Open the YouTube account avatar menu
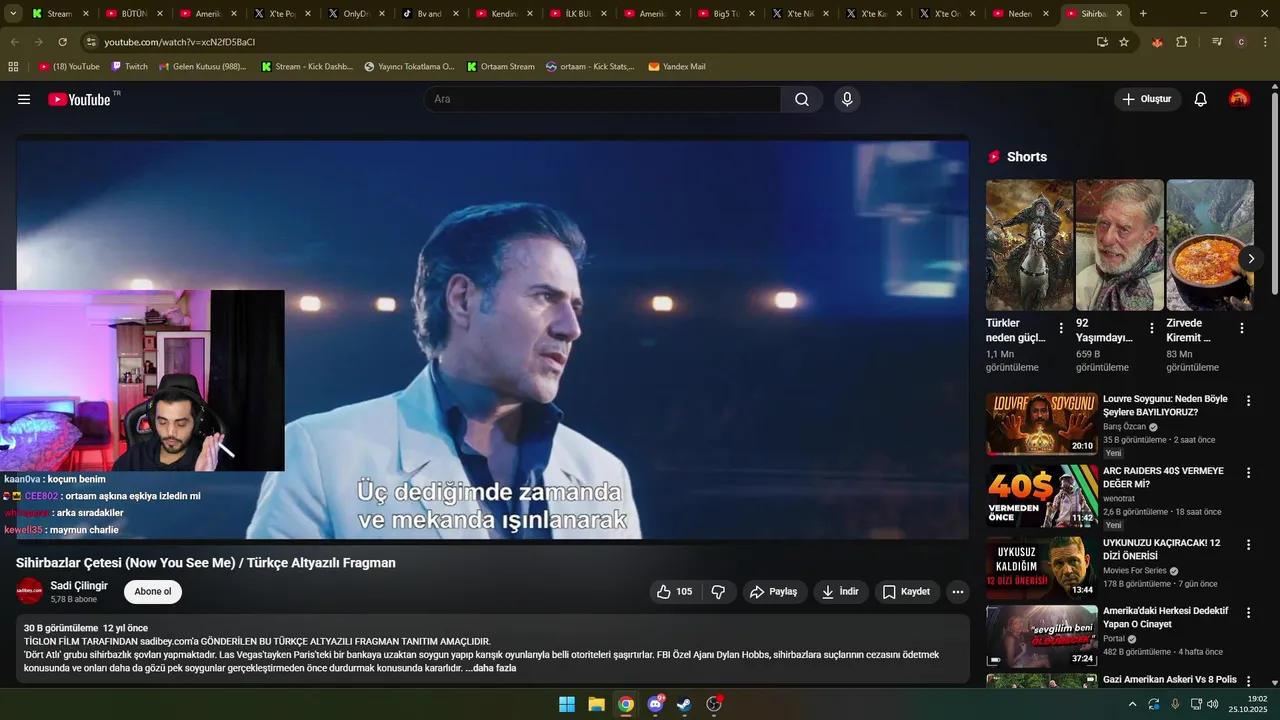This screenshot has height=720, width=1280. [1239, 99]
